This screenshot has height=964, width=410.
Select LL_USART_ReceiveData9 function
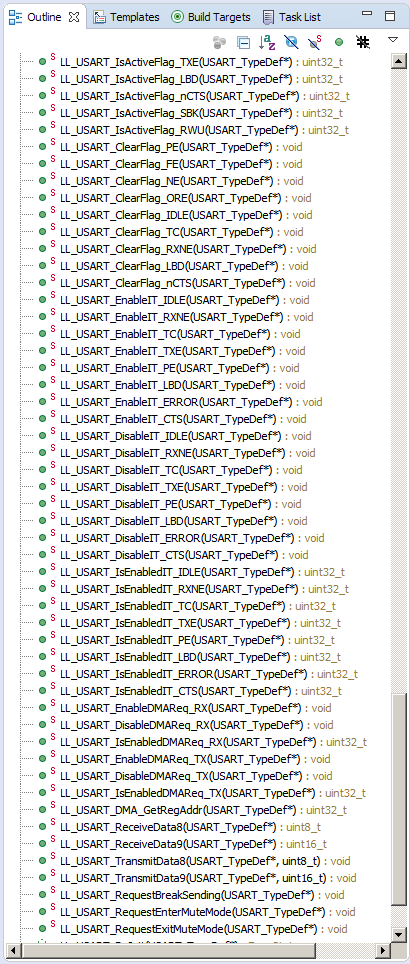[x=194, y=845]
